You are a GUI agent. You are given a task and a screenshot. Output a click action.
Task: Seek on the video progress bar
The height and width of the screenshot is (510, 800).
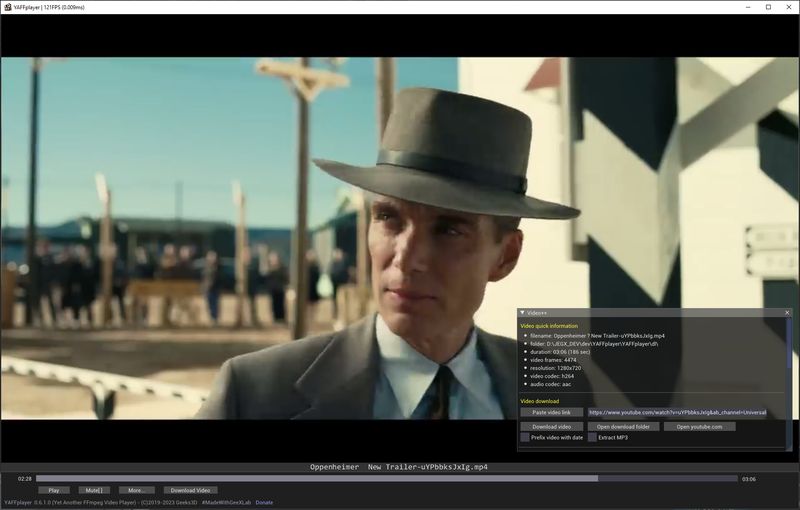387,479
